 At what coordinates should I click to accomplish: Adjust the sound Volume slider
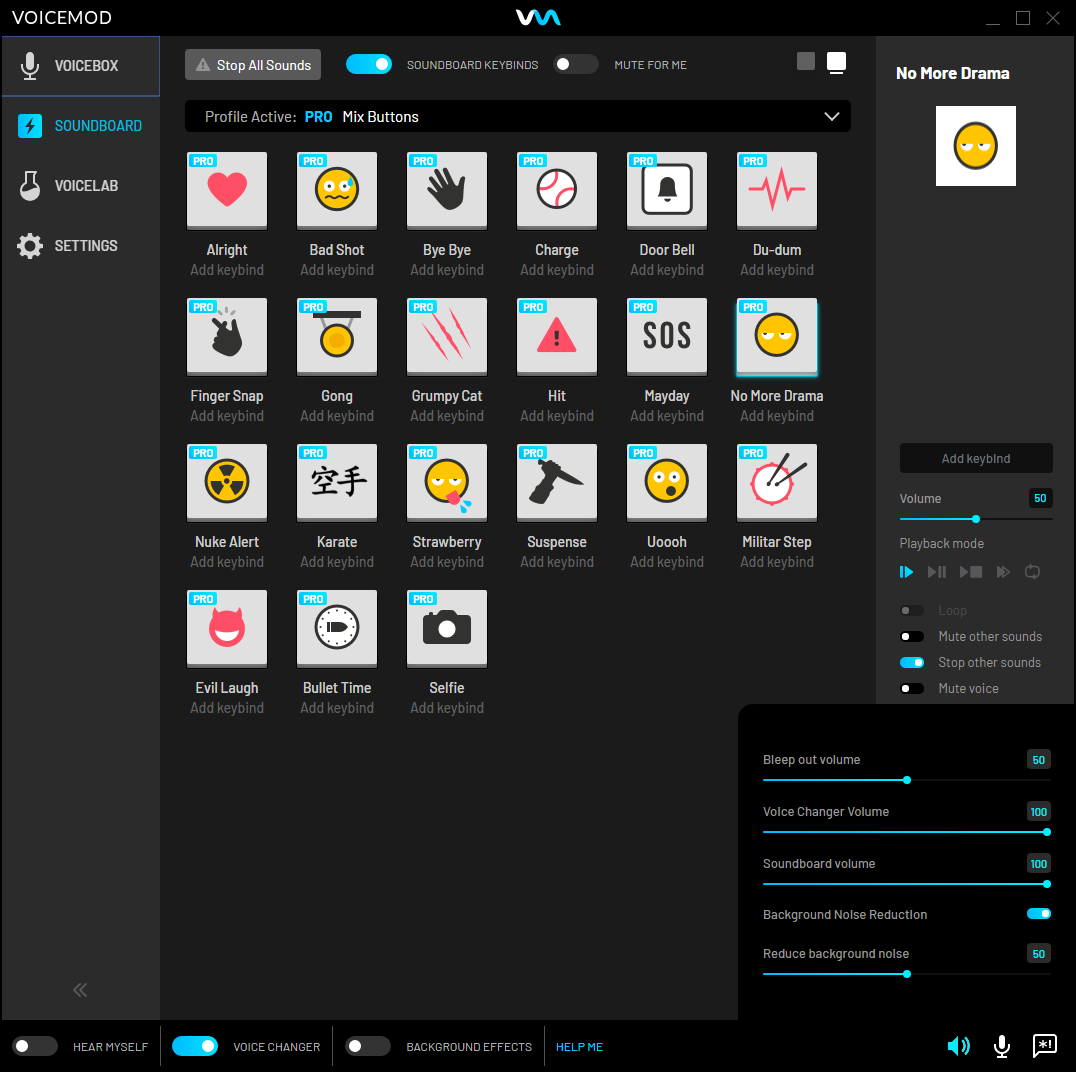coord(976,519)
